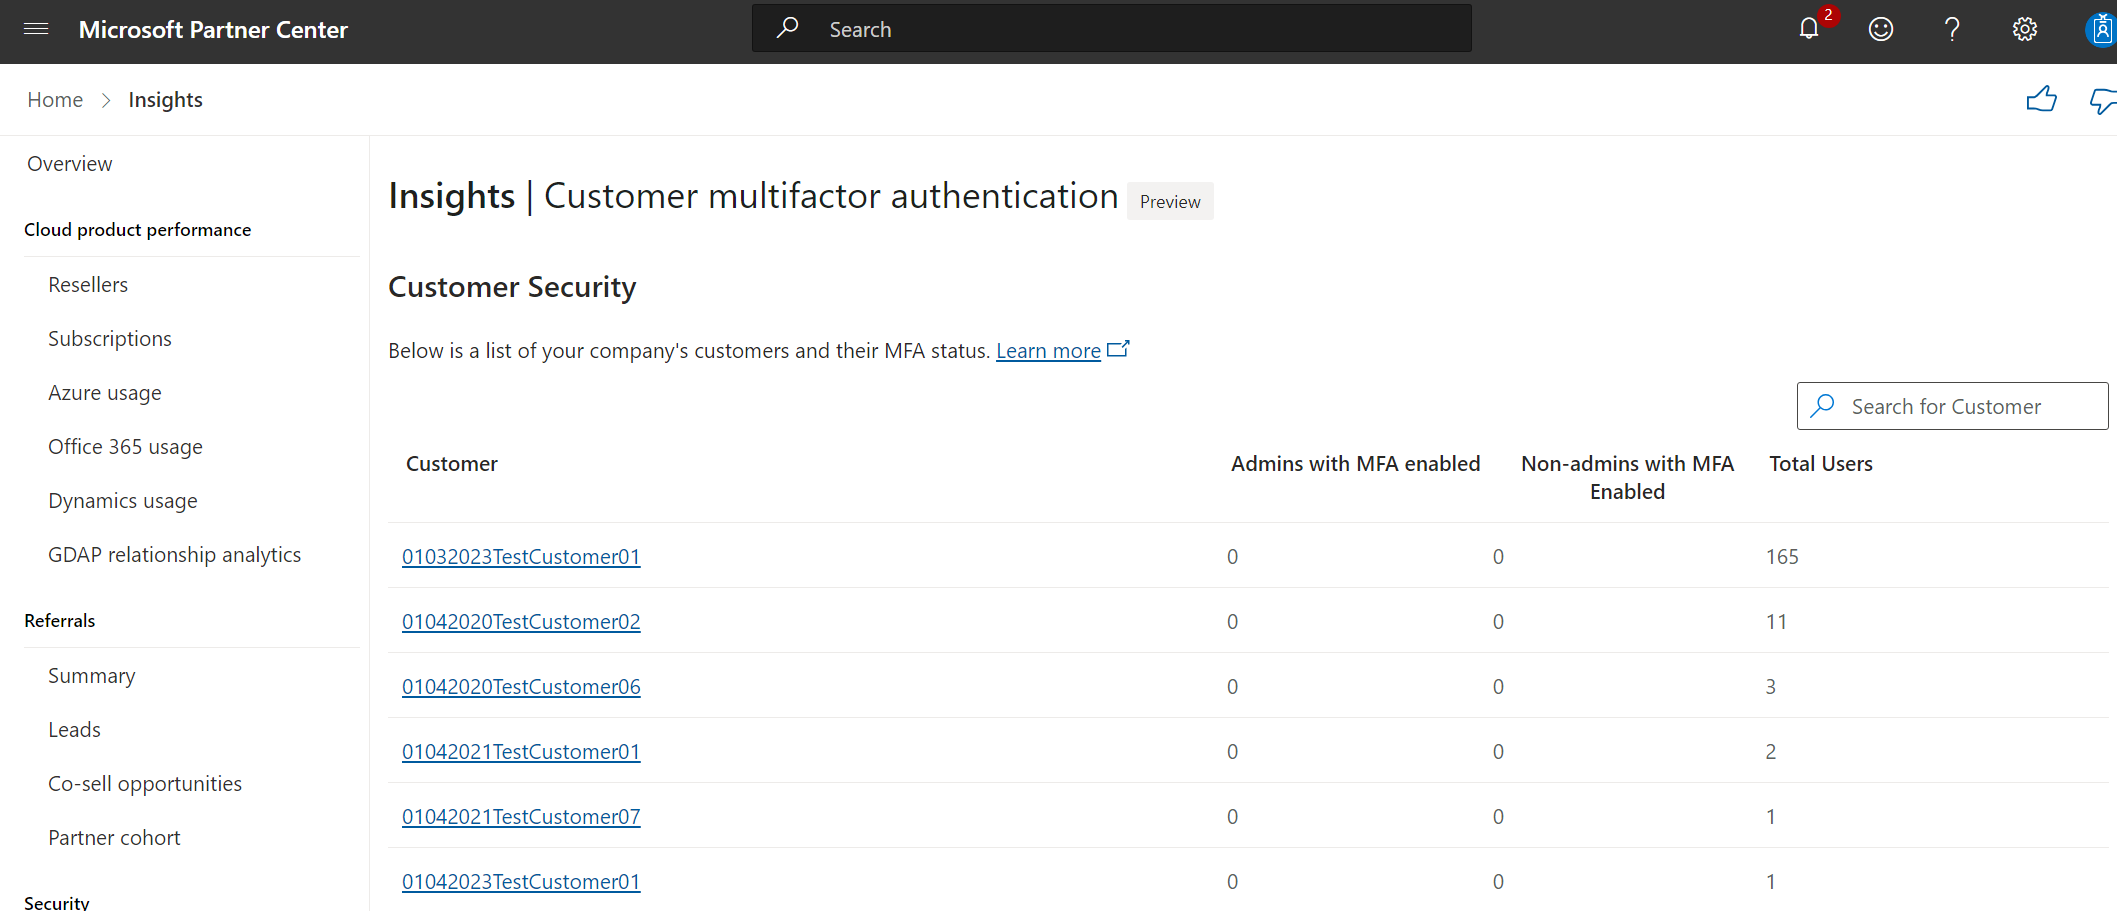The width and height of the screenshot is (2117, 911).
Task: Open the notifications bell
Action: (1809, 29)
